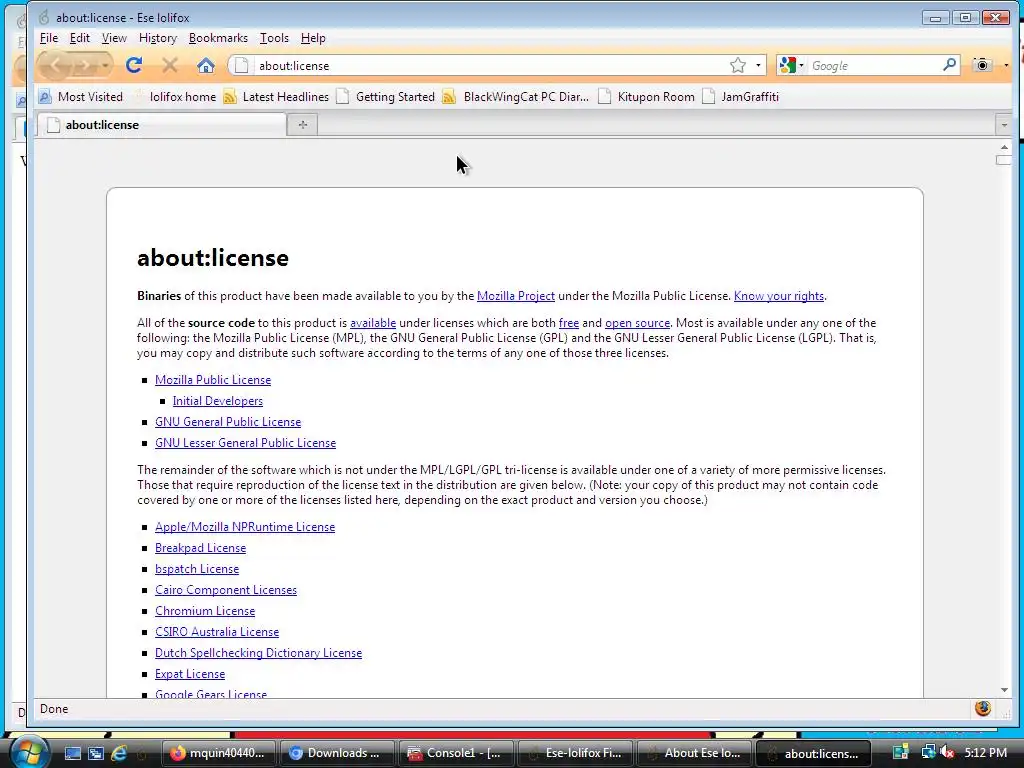1024x768 pixels.
Task: Click the scrollbar down arrow
Action: 1004,690
